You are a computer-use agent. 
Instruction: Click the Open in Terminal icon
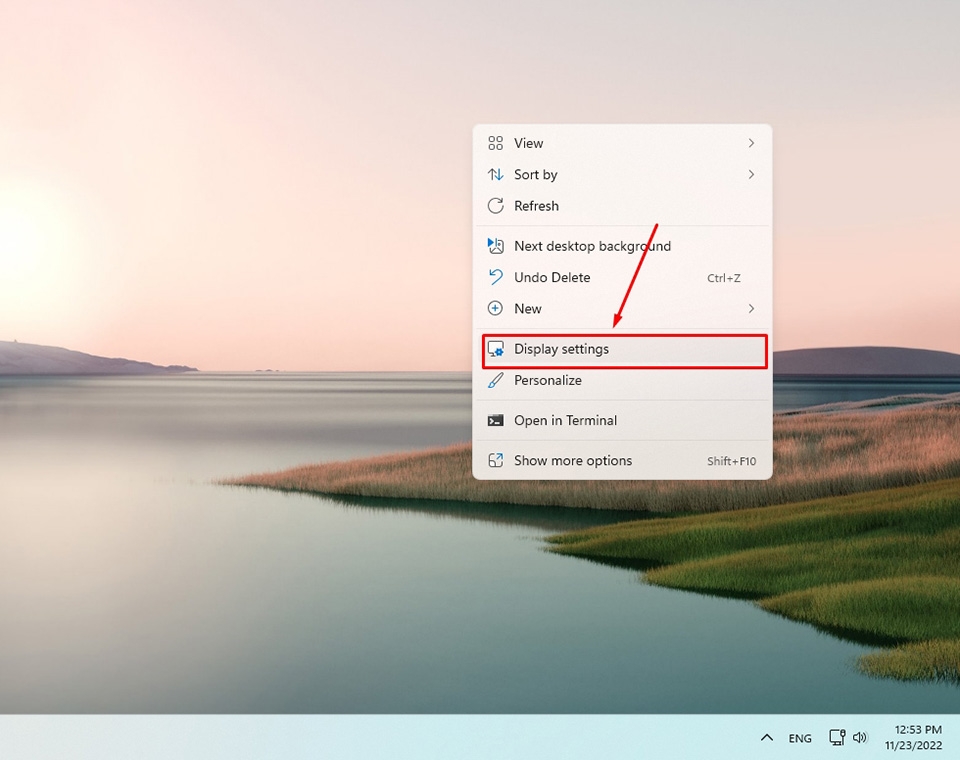pyautogui.click(x=496, y=420)
